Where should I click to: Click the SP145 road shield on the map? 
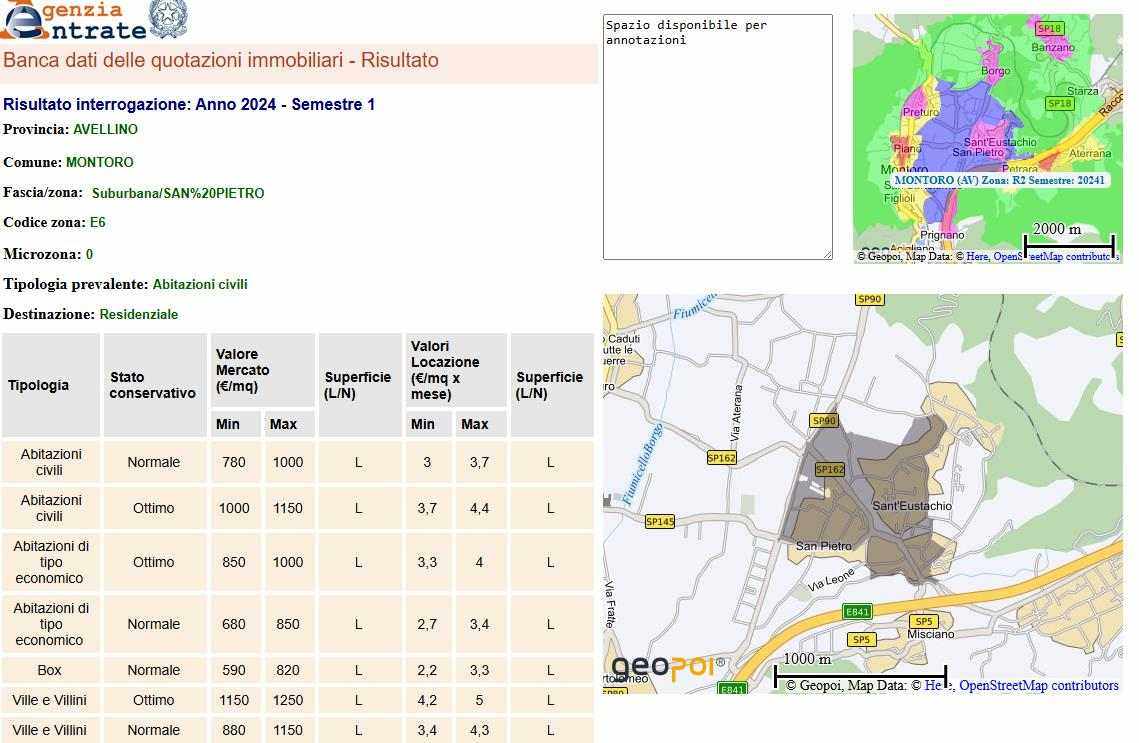pyautogui.click(x=660, y=521)
